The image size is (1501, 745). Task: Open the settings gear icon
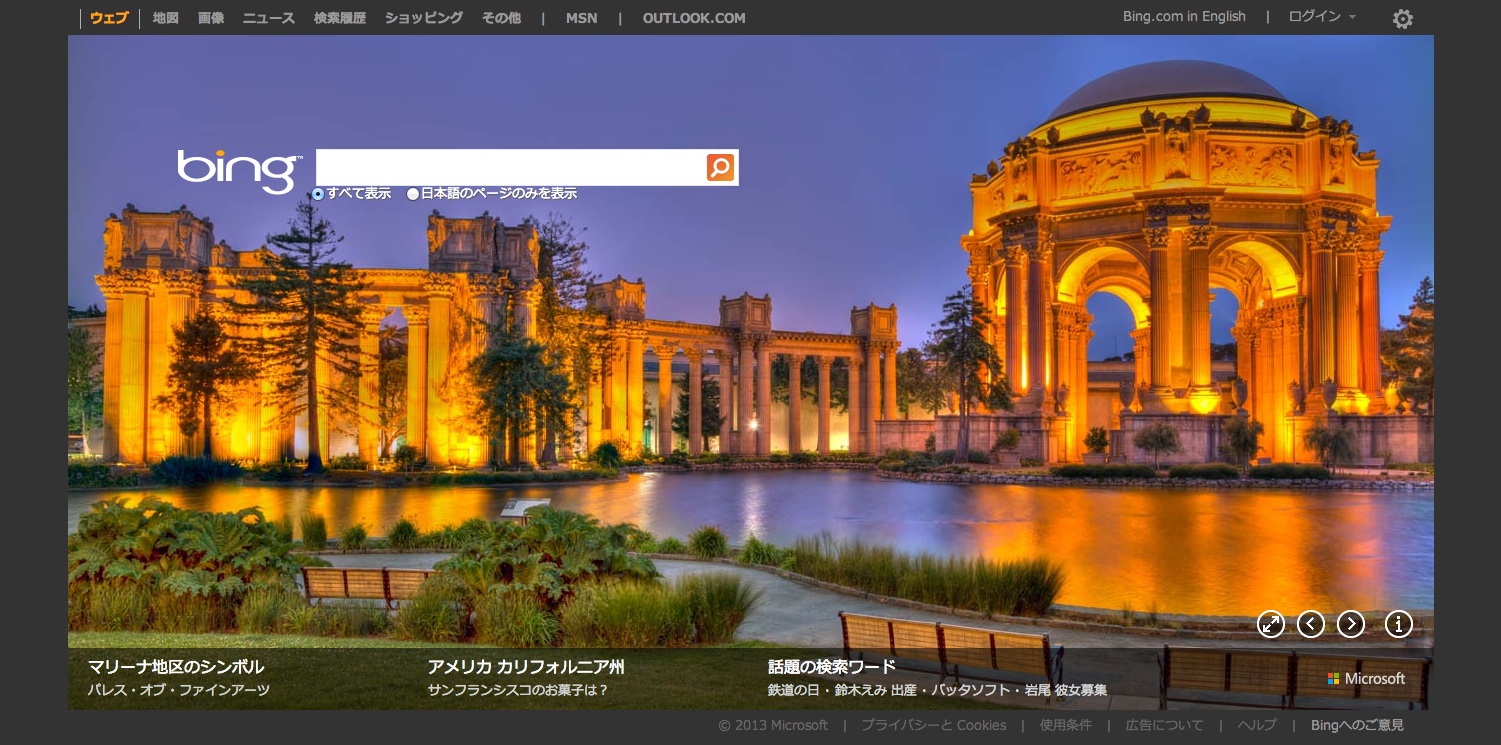point(1402,19)
